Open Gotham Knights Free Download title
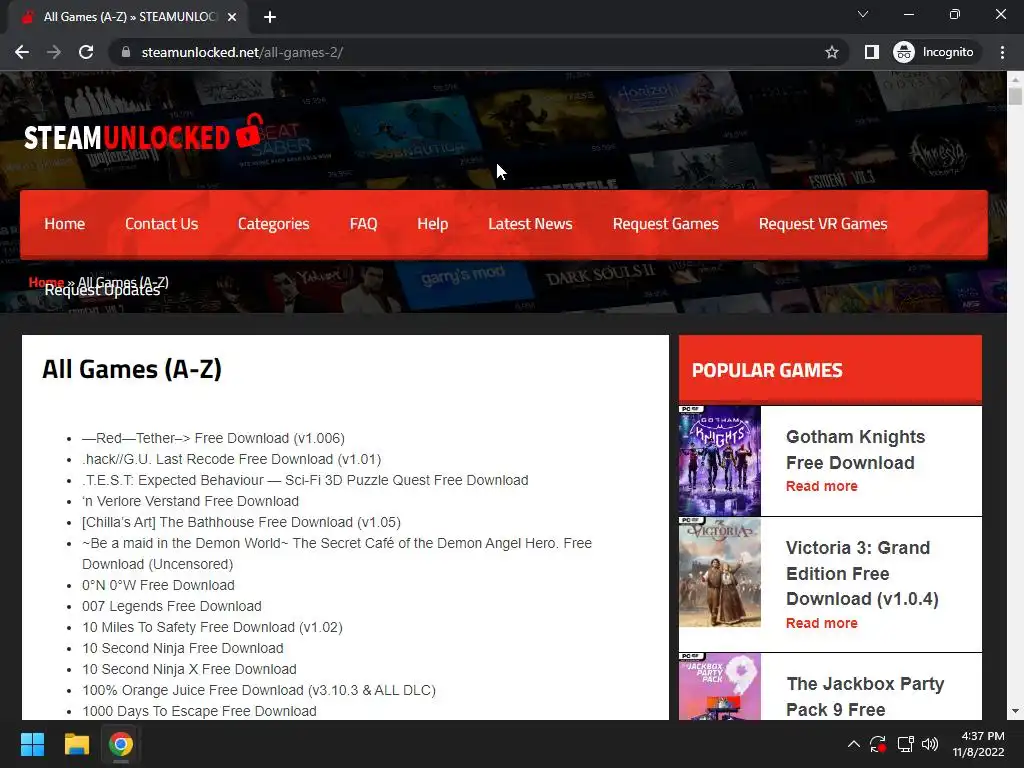Viewport: 1024px width, 768px height. (x=856, y=449)
